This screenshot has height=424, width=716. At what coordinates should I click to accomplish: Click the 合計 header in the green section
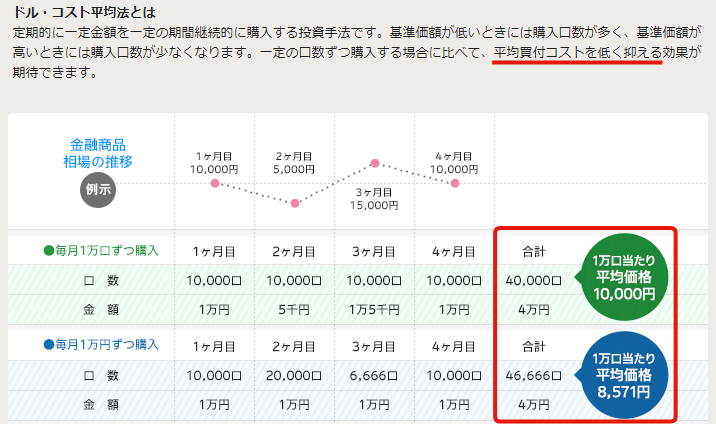(533, 251)
